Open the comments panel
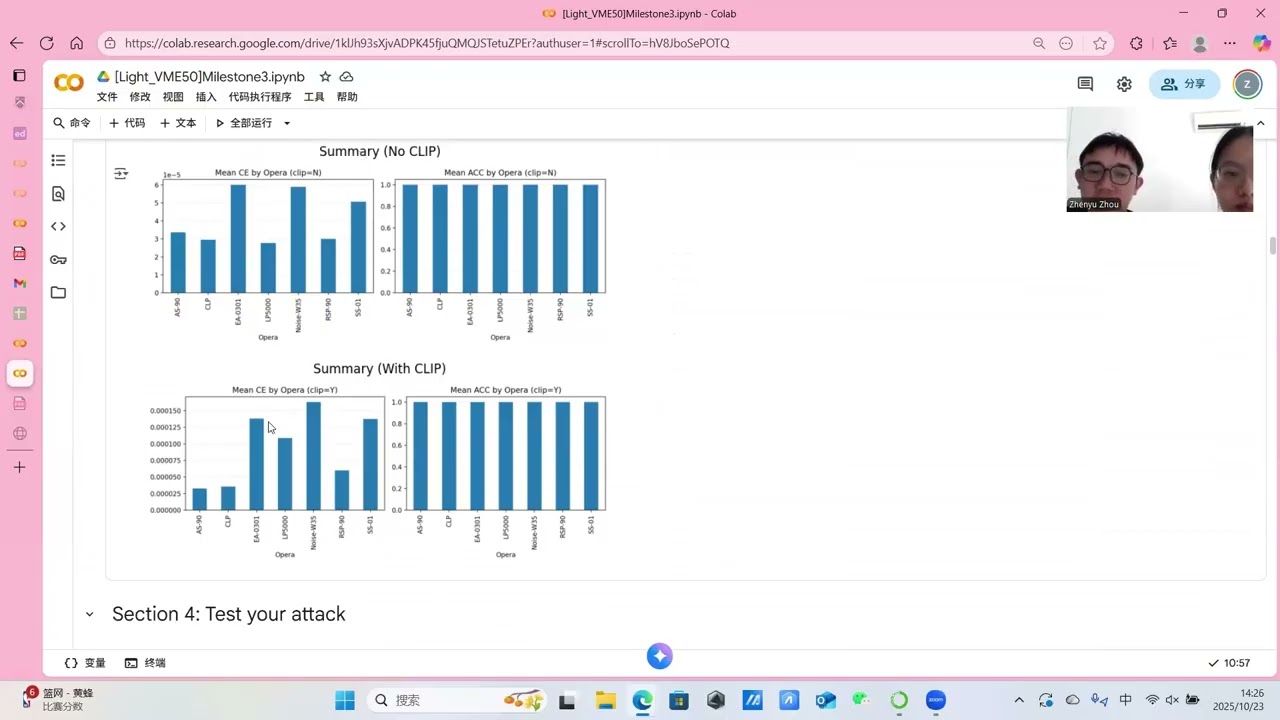Screen dimensions: 1280x720 tap(1085, 84)
